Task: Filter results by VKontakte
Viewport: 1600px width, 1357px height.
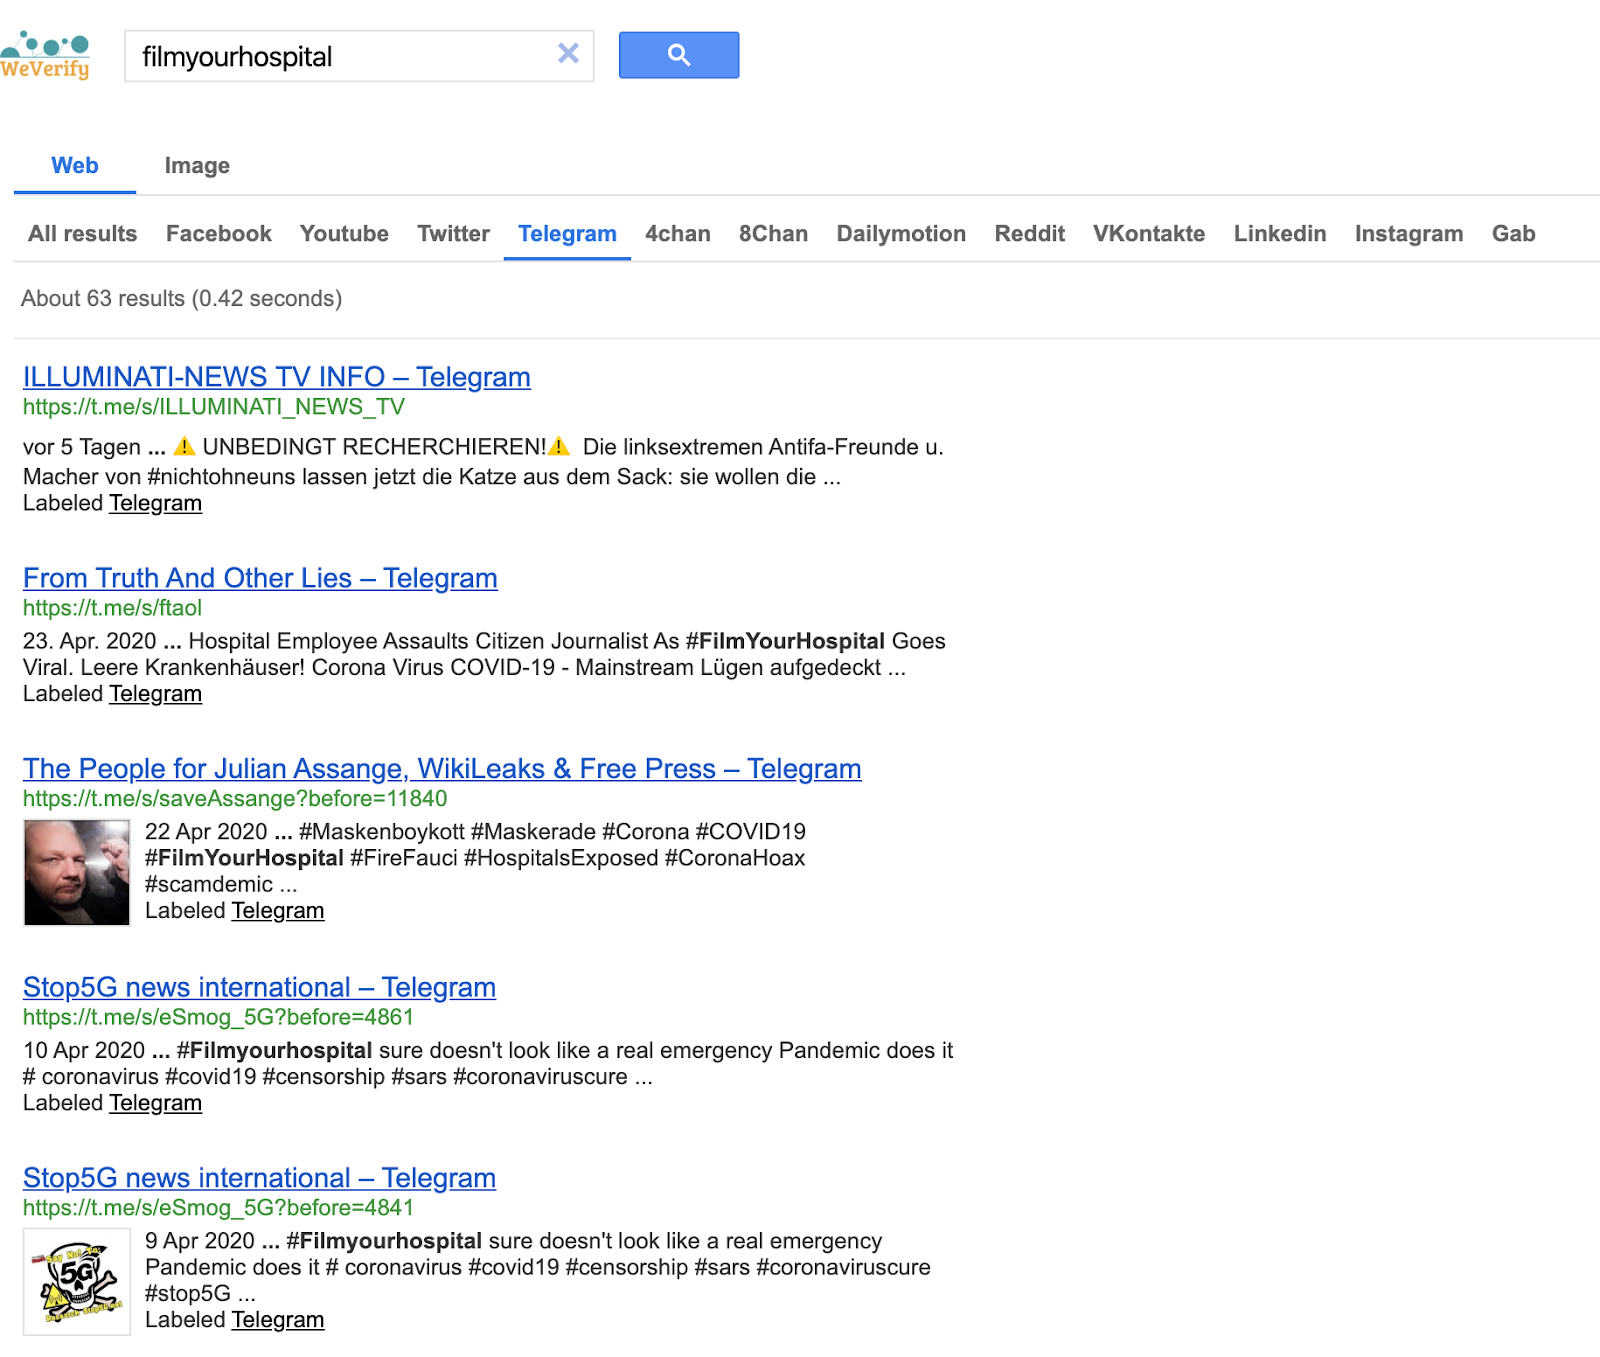Action: (1149, 234)
